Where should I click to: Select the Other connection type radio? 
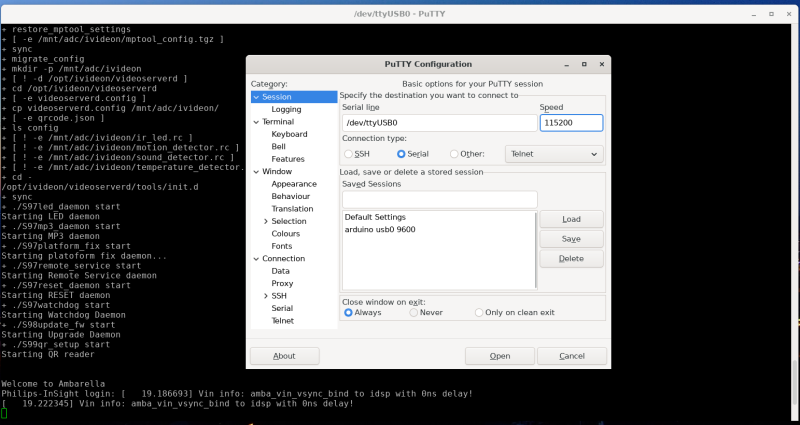[x=454, y=154]
